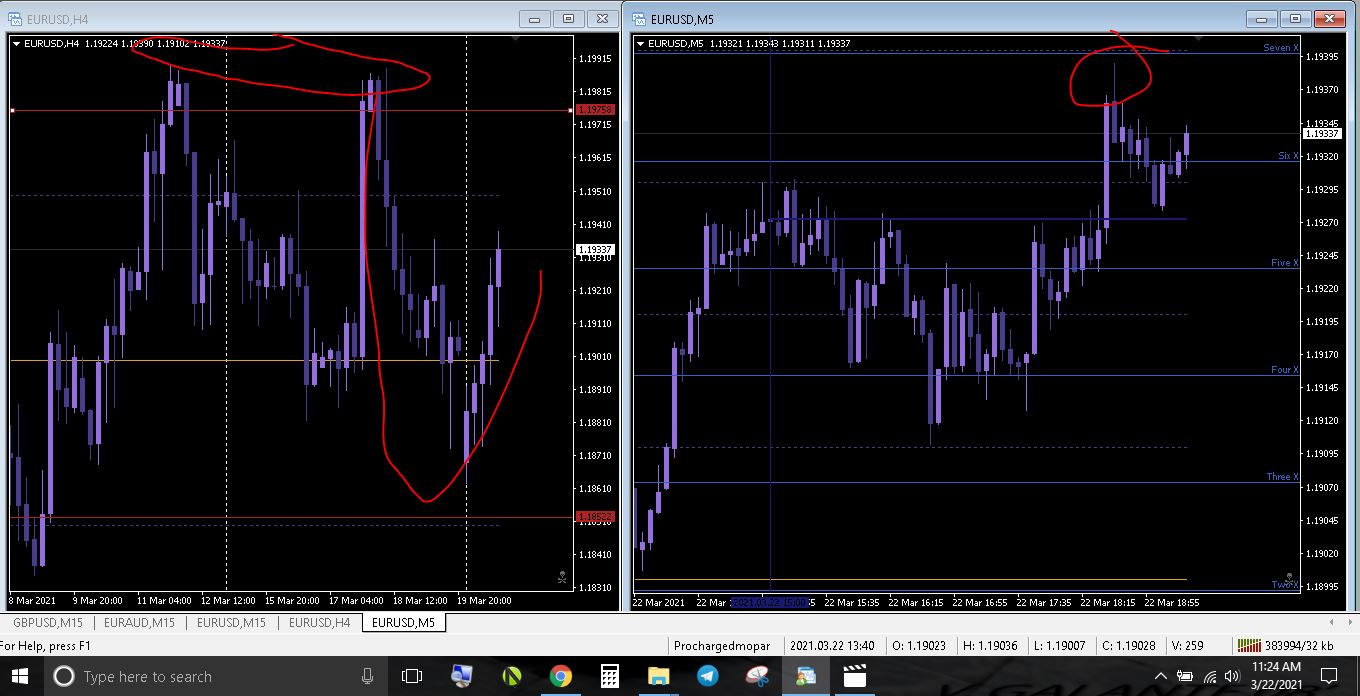The image size is (1360, 696).
Task: Click the 1.19758 red price level label
Action: (595, 110)
